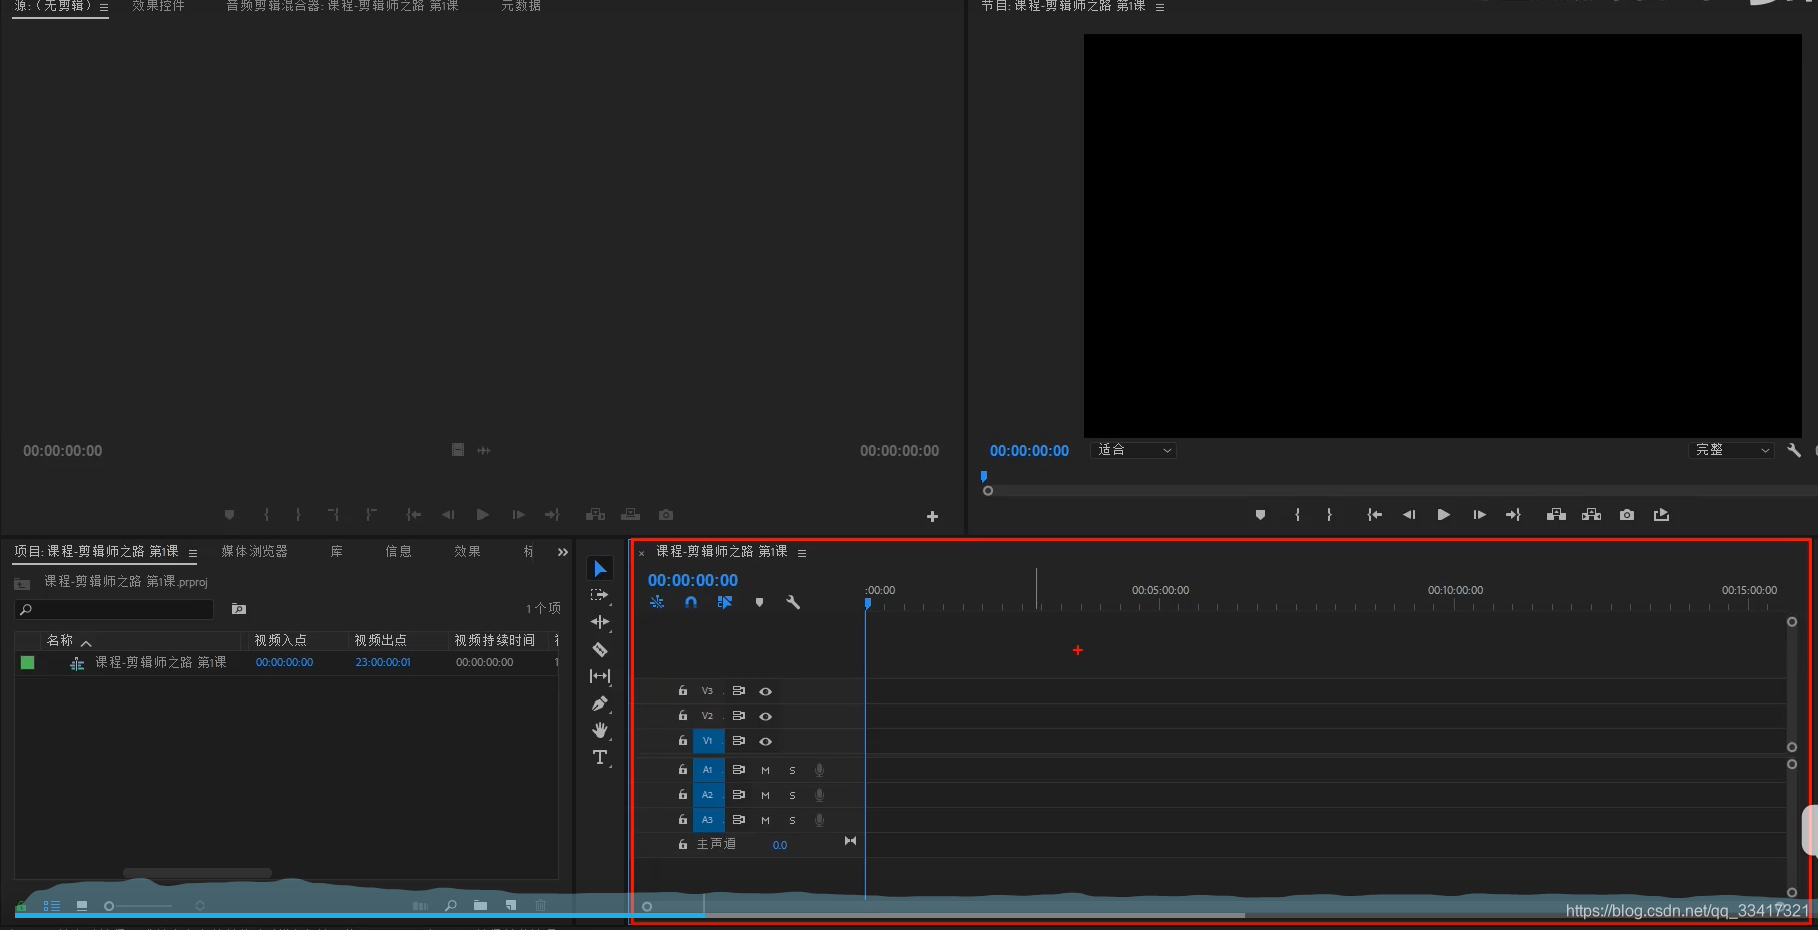Image resolution: width=1818 pixels, height=930 pixels.
Task: Go to out point in program monitor
Action: point(1513,515)
